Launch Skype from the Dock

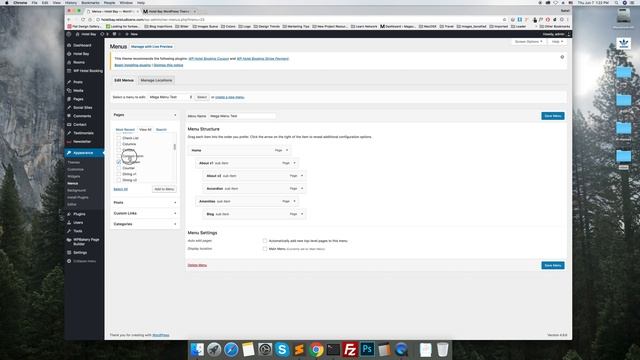coord(282,349)
